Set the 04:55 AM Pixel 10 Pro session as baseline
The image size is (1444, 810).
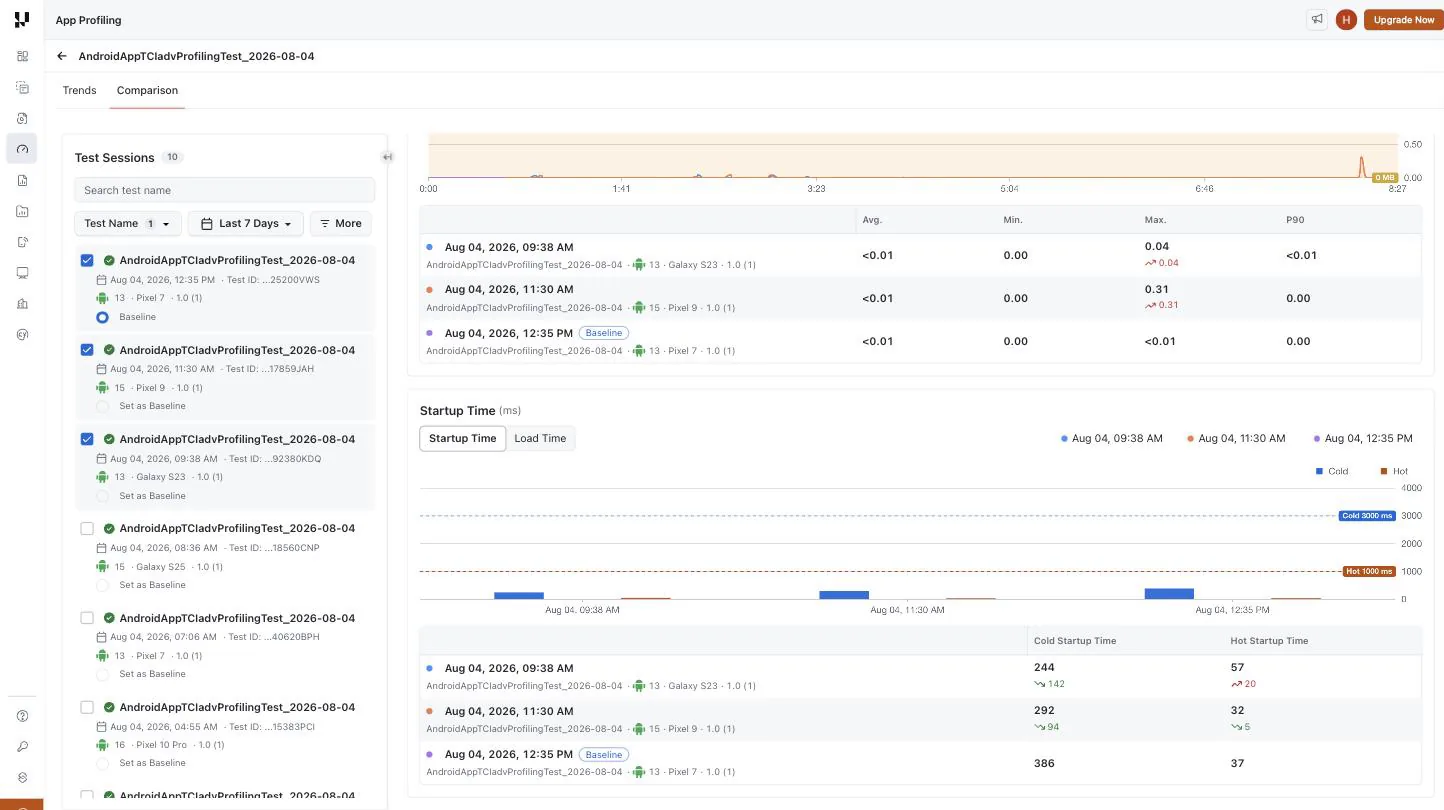(102, 763)
